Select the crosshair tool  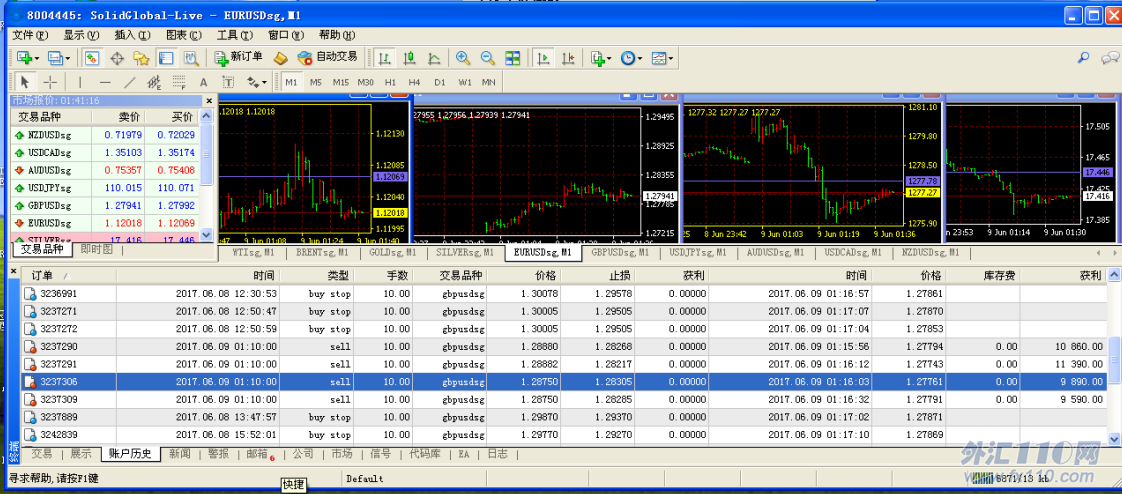49,82
